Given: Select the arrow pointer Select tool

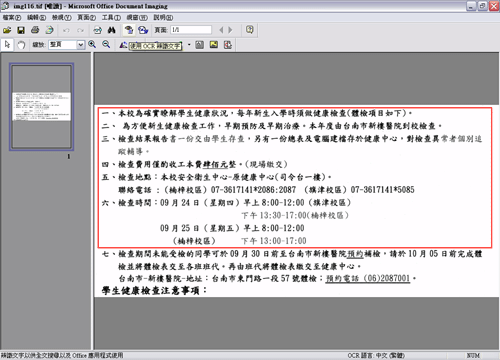Looking at the screenshot, I should 7,44.
